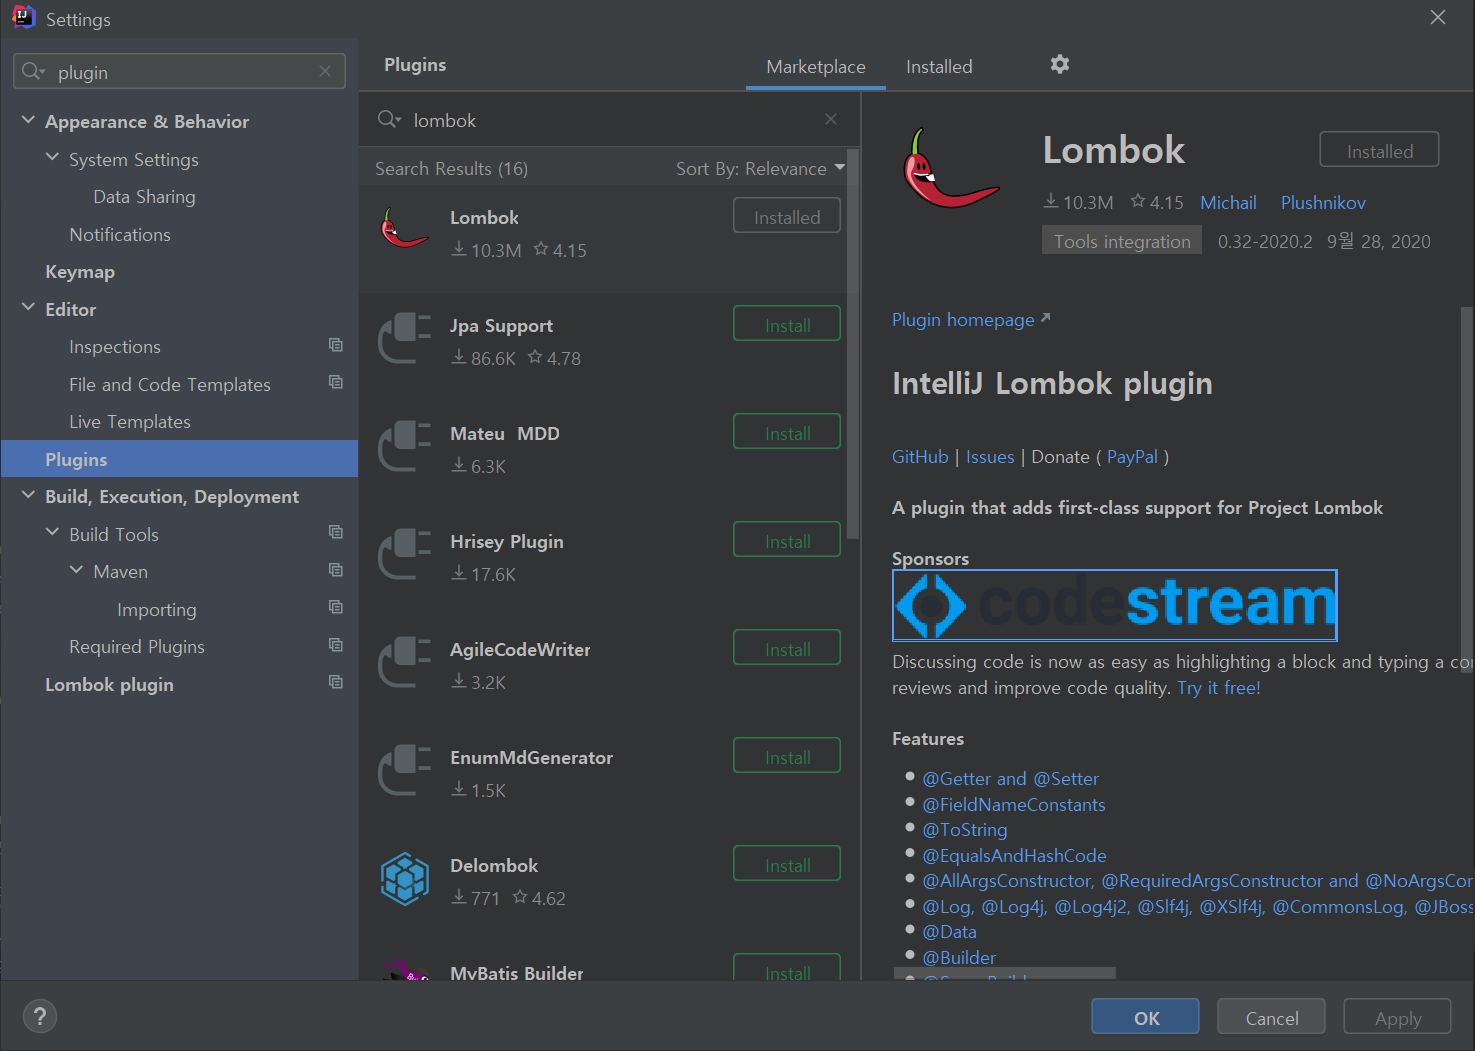This screenshot has height=1051, width=1475.
Task: Click project-level icon beside Lombok plugin
Action: point(336,682)
